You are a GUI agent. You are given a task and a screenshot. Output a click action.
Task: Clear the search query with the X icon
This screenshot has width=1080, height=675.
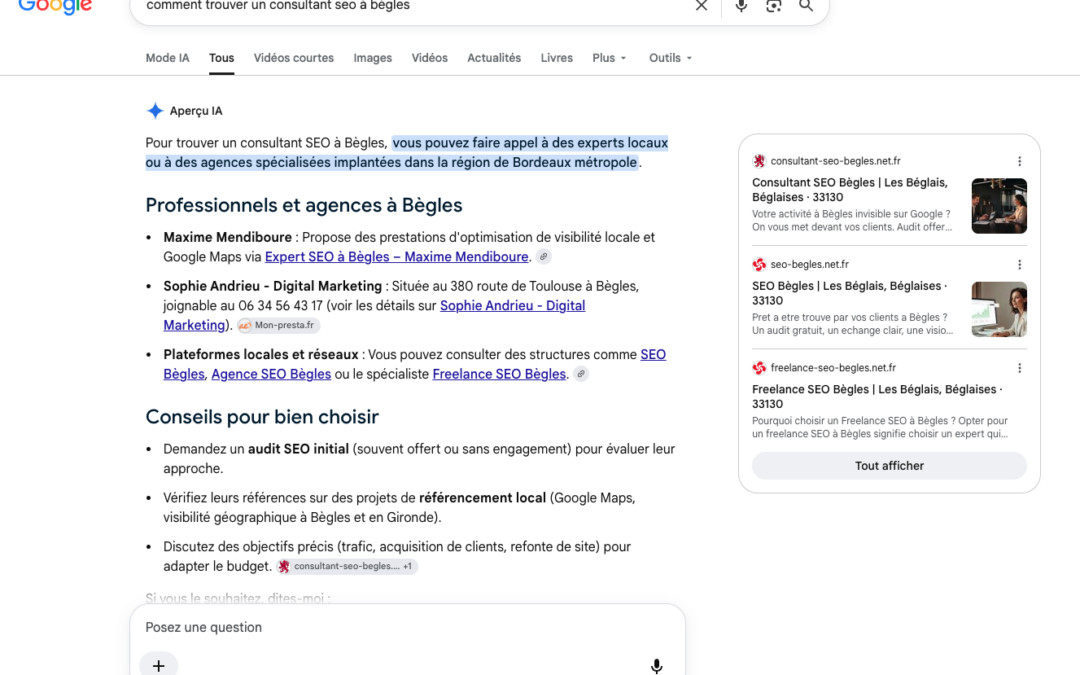click(701, 6)
